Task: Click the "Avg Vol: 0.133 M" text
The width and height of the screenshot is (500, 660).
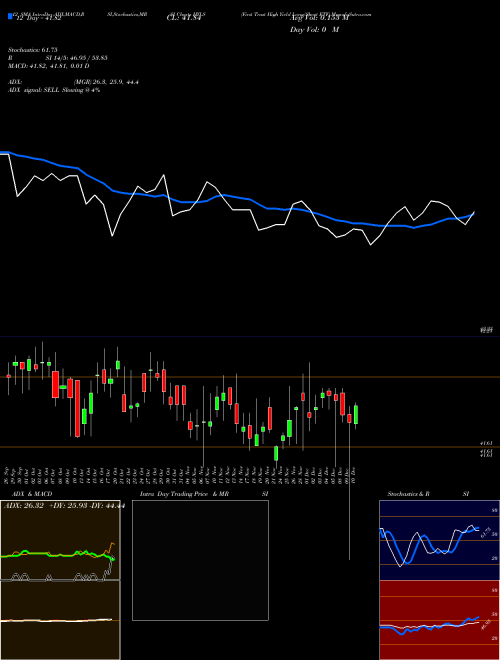Action: coord(319,19)
